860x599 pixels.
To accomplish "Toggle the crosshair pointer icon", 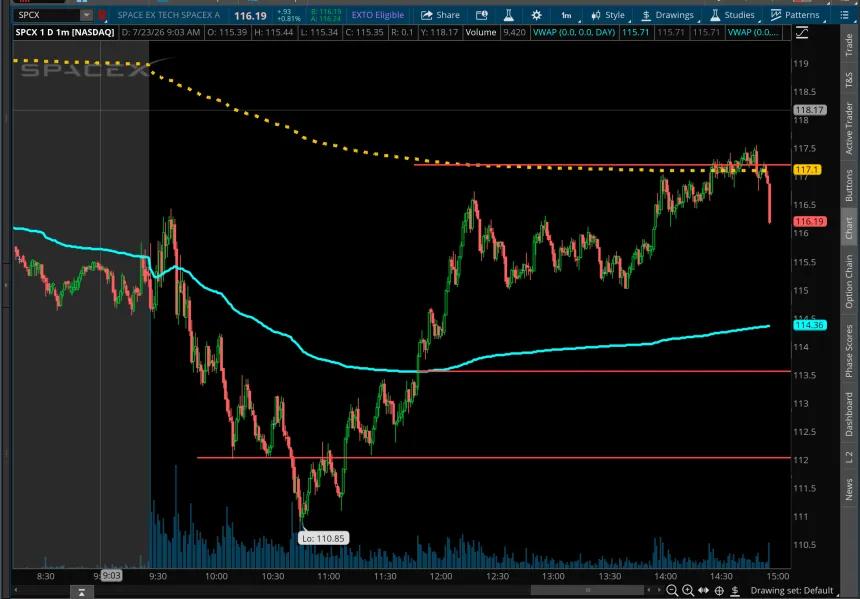I will coord(719,590).
